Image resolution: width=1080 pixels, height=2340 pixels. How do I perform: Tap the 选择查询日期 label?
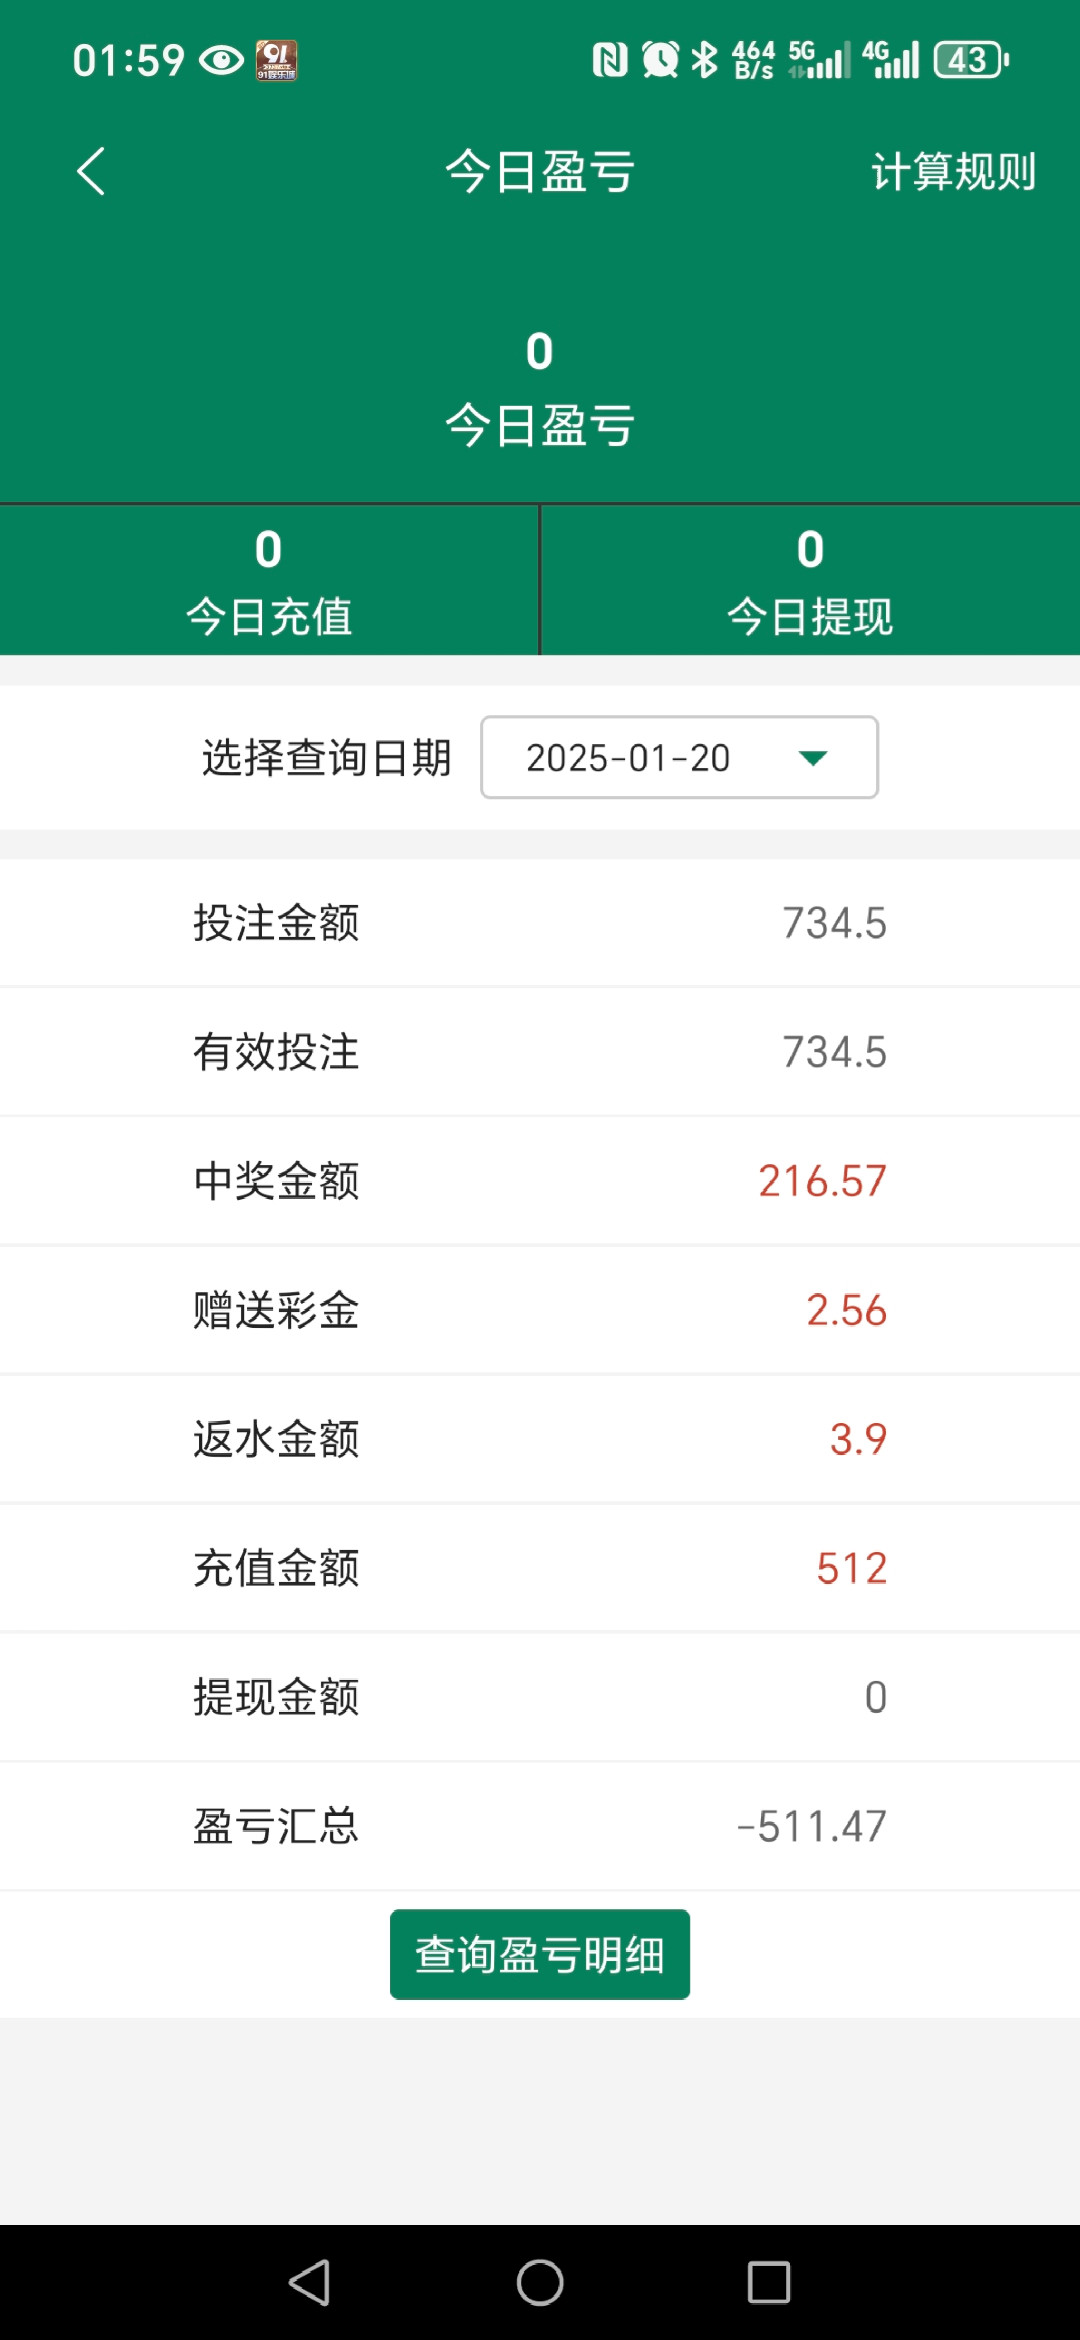[x=326, y=758]
